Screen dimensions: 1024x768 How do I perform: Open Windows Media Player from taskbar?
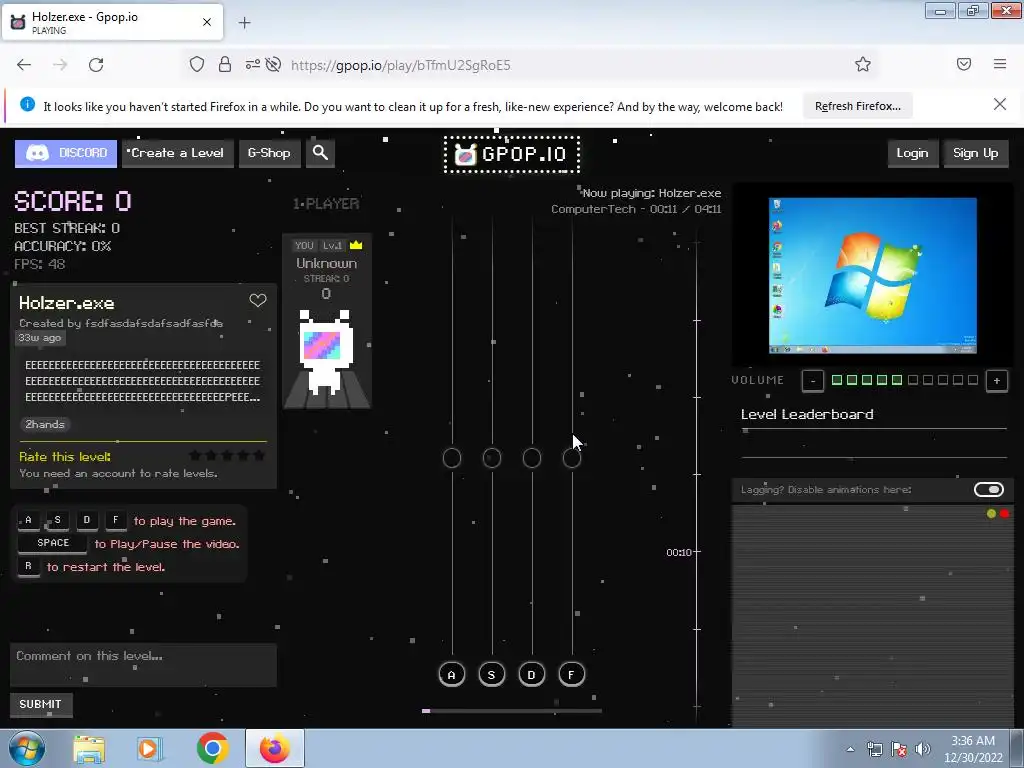pyautogui.click(x=150, y=748)
